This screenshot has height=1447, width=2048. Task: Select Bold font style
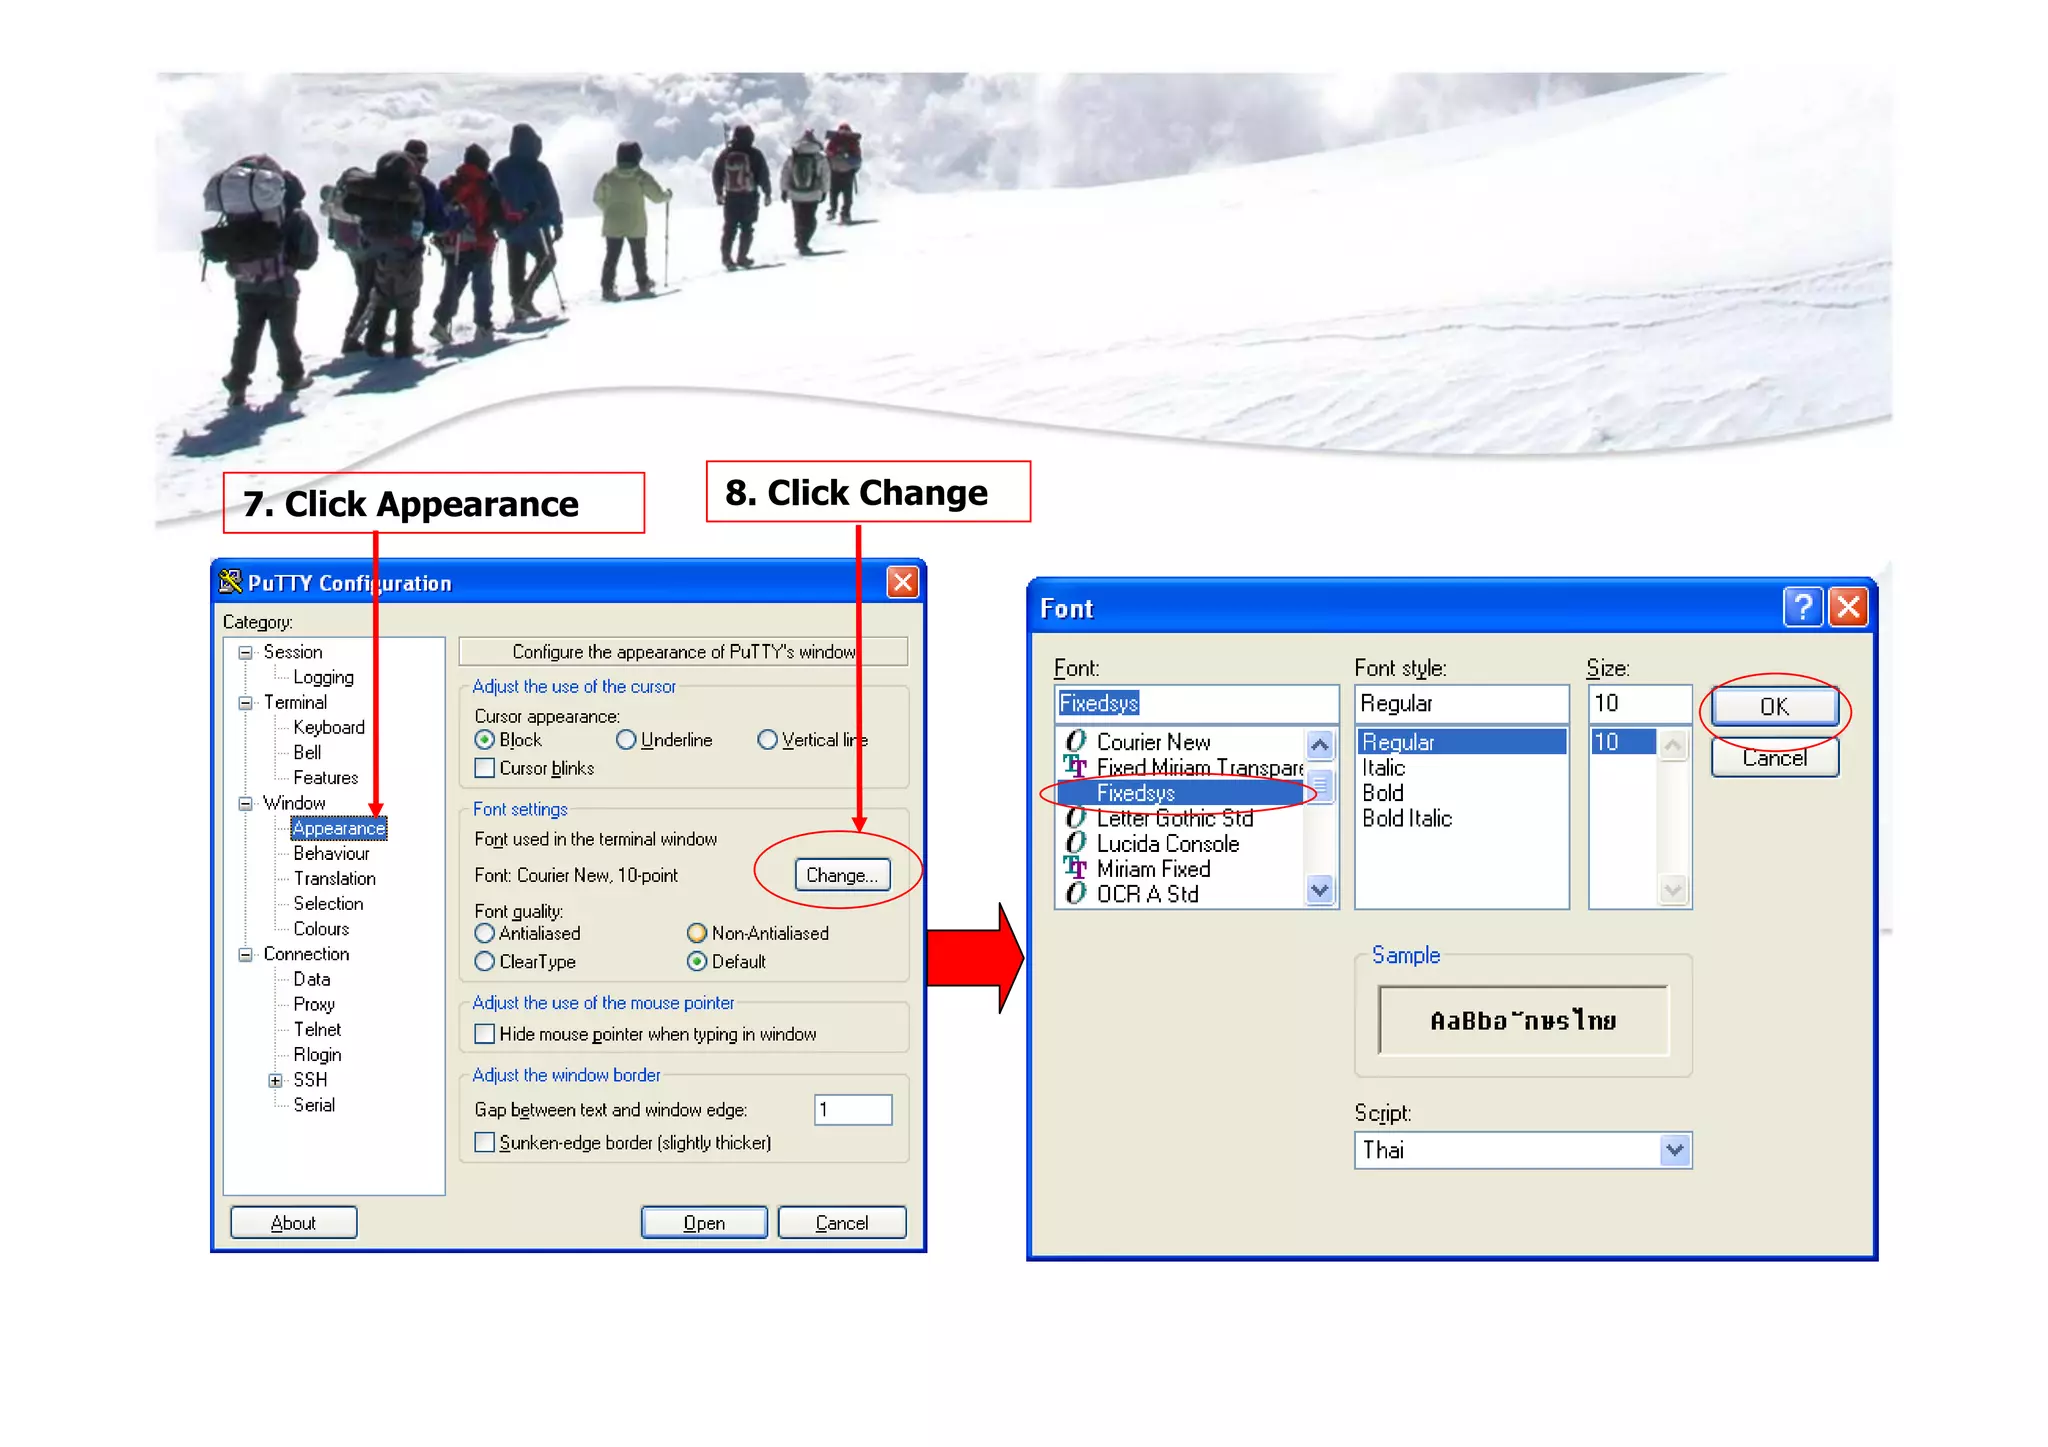tap(1383, 793)
